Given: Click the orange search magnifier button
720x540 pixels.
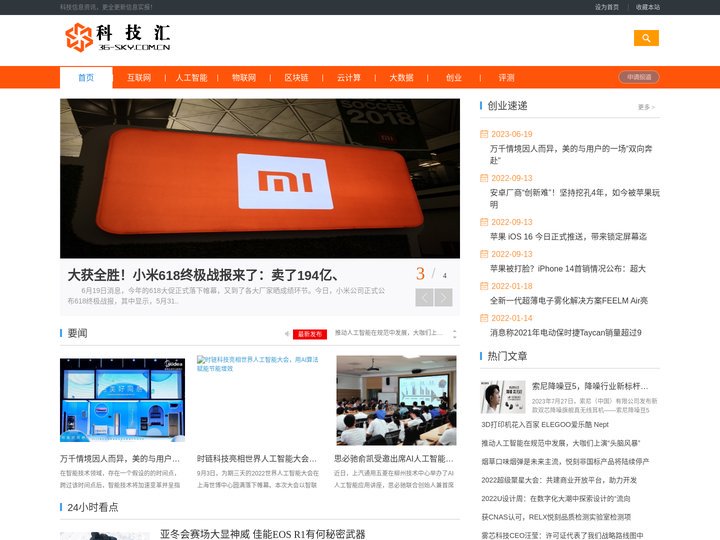Looking at the screenshot, I should [x=646, y=38].
